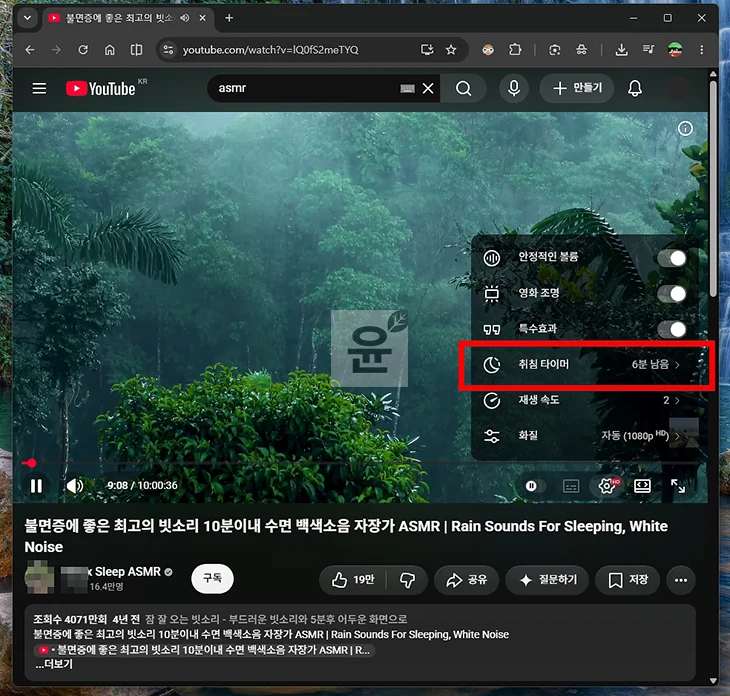Open the YouTube hamburger guide menu
730x696 pixels.
pyautogui.click(x=39, y=88)
